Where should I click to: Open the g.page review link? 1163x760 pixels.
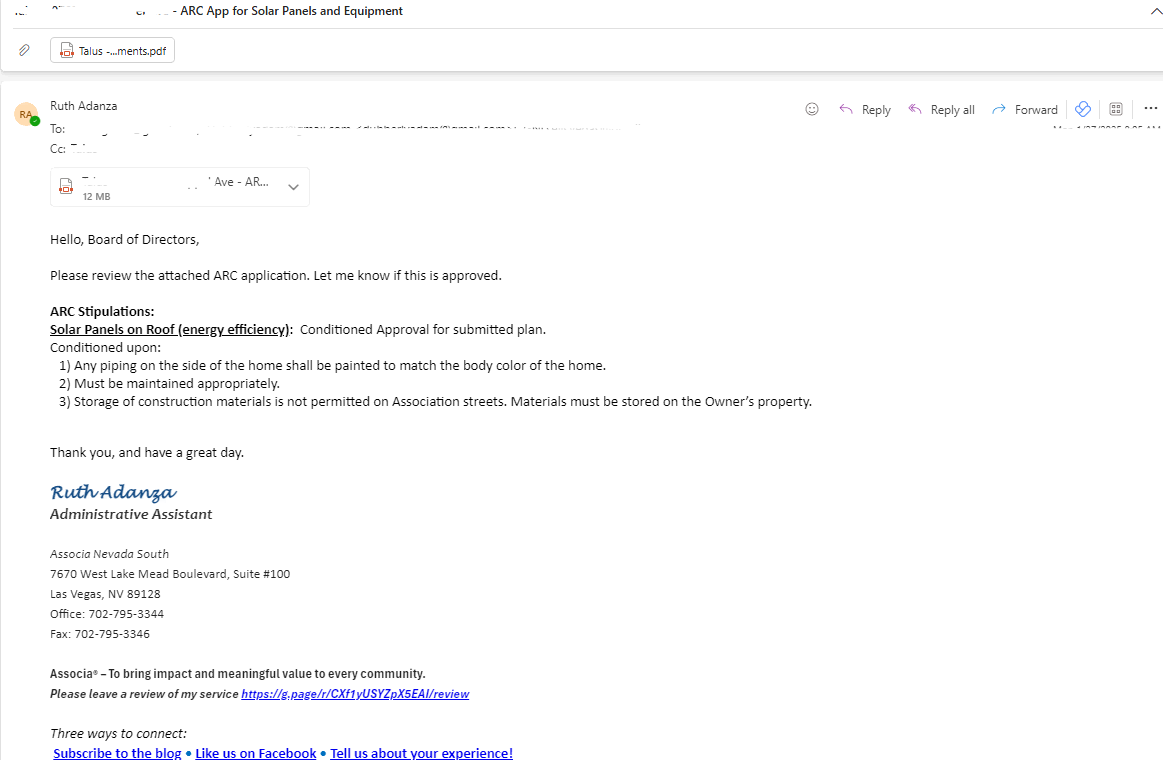click(x=355, y=694)
